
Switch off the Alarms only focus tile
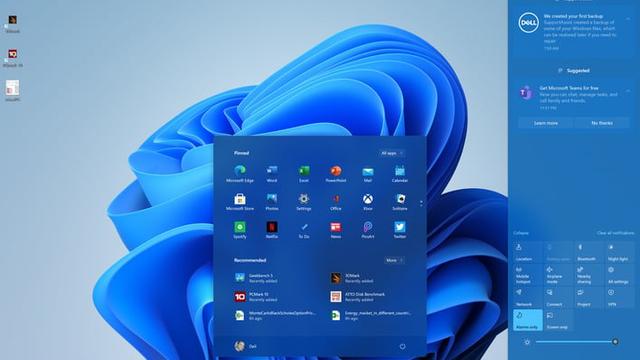point(527,320)
